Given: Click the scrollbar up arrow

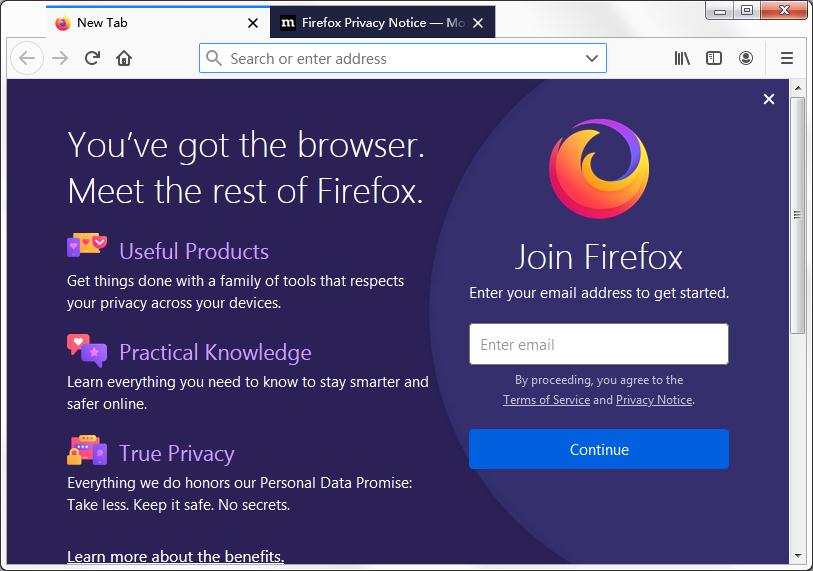Looking at the screenshot, I should 798,88.
